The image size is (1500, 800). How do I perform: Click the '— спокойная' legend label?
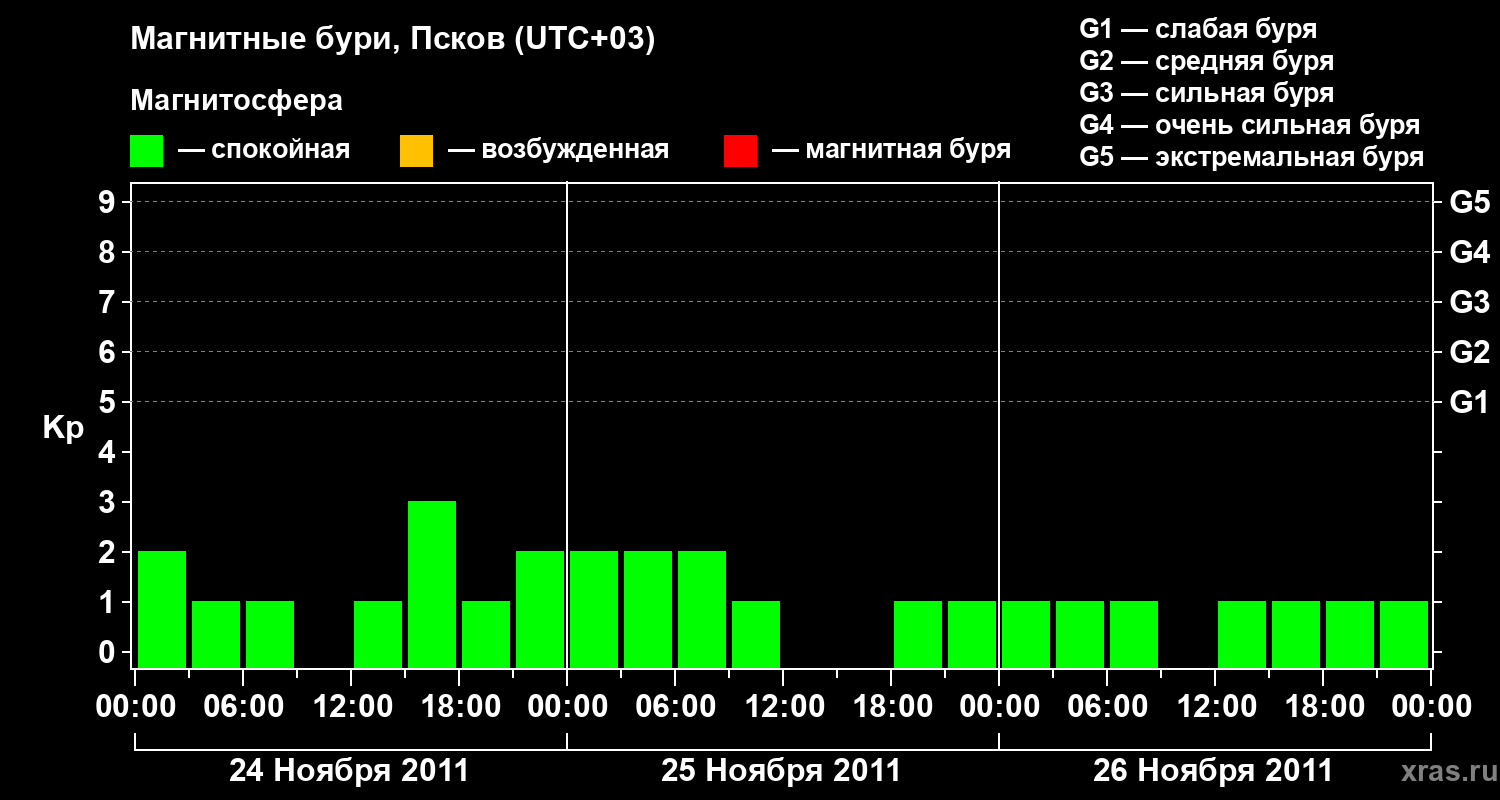point(264,151)
